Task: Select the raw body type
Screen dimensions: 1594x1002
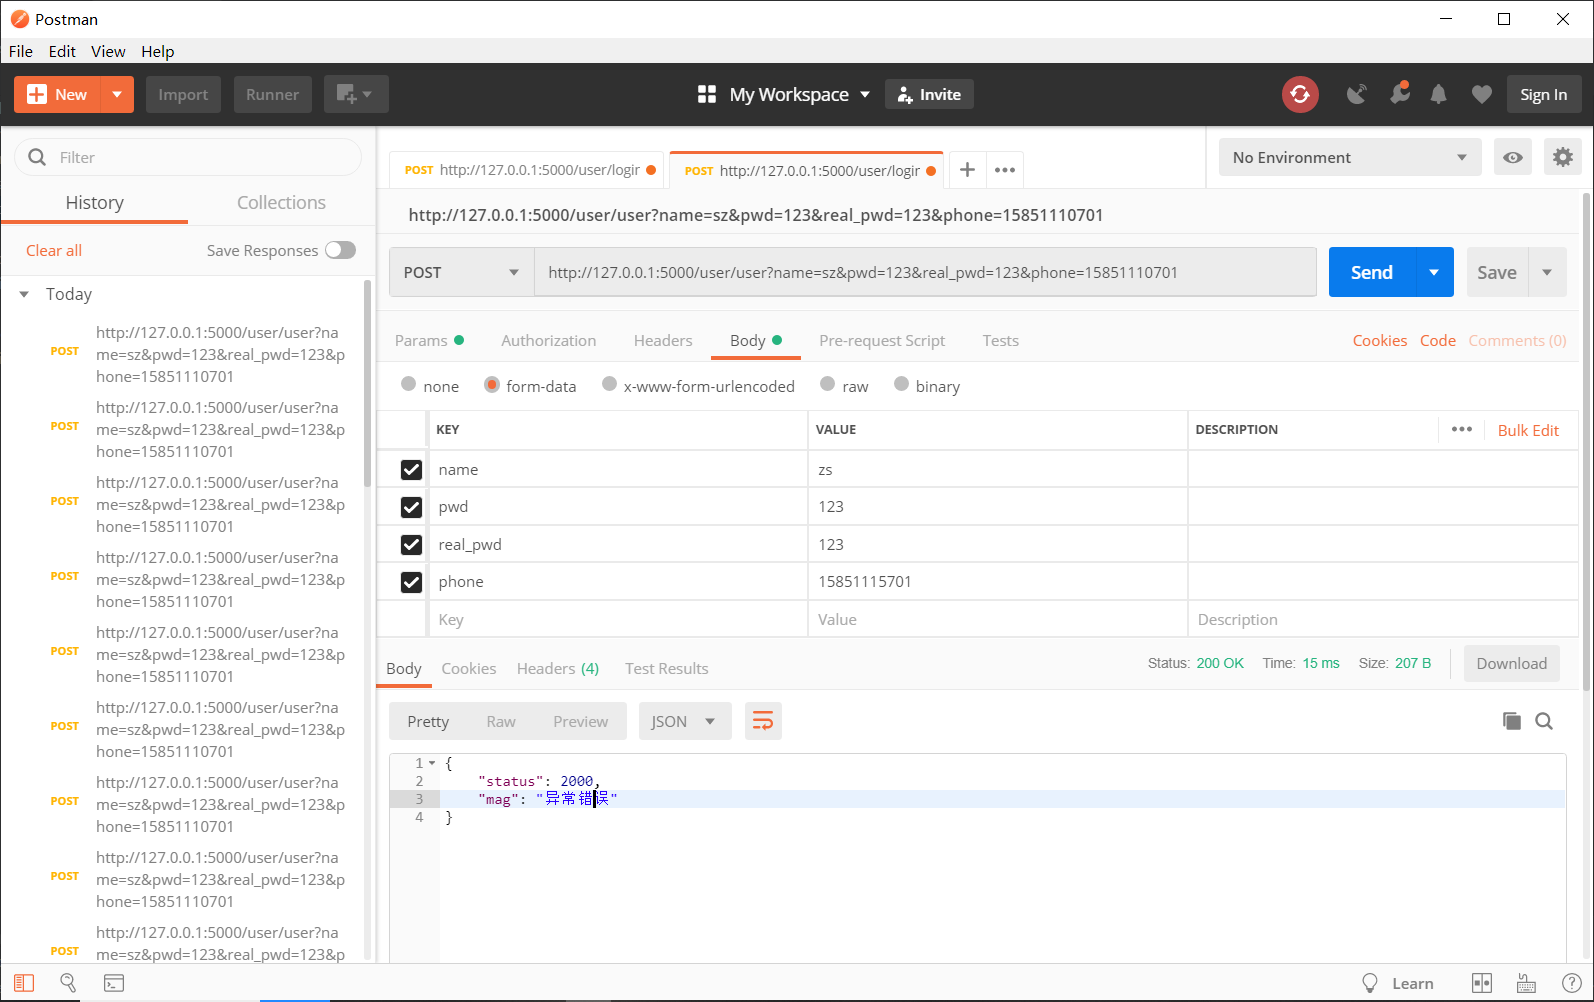Action: (827, 384)
